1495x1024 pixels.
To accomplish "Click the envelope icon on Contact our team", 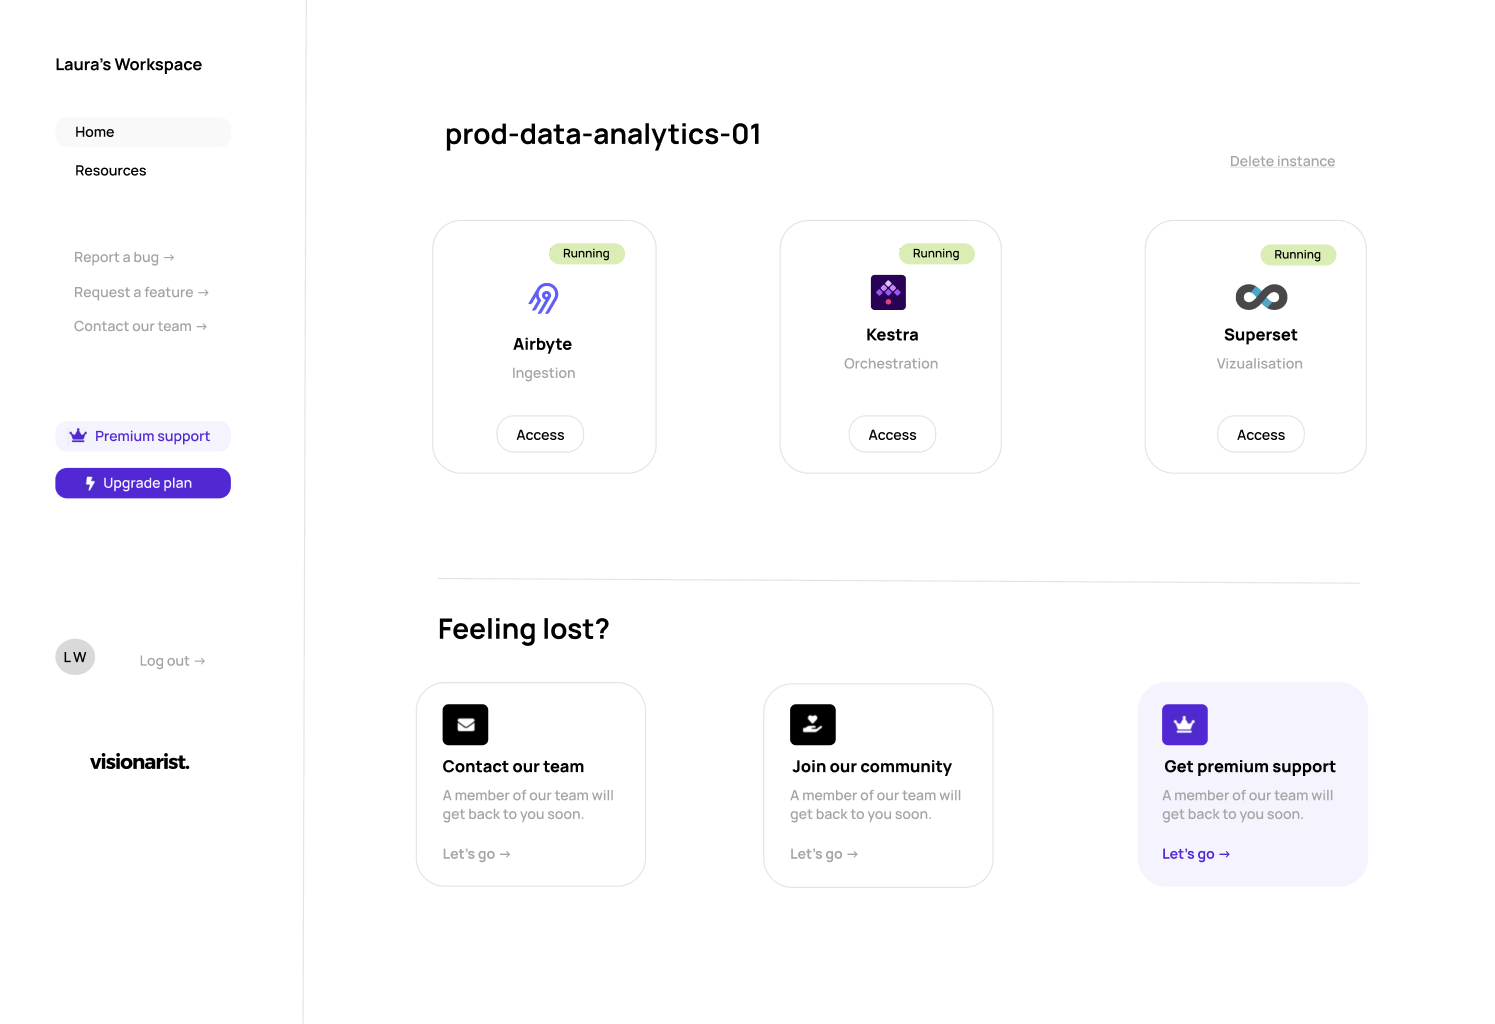I will [x=465, y=725].
